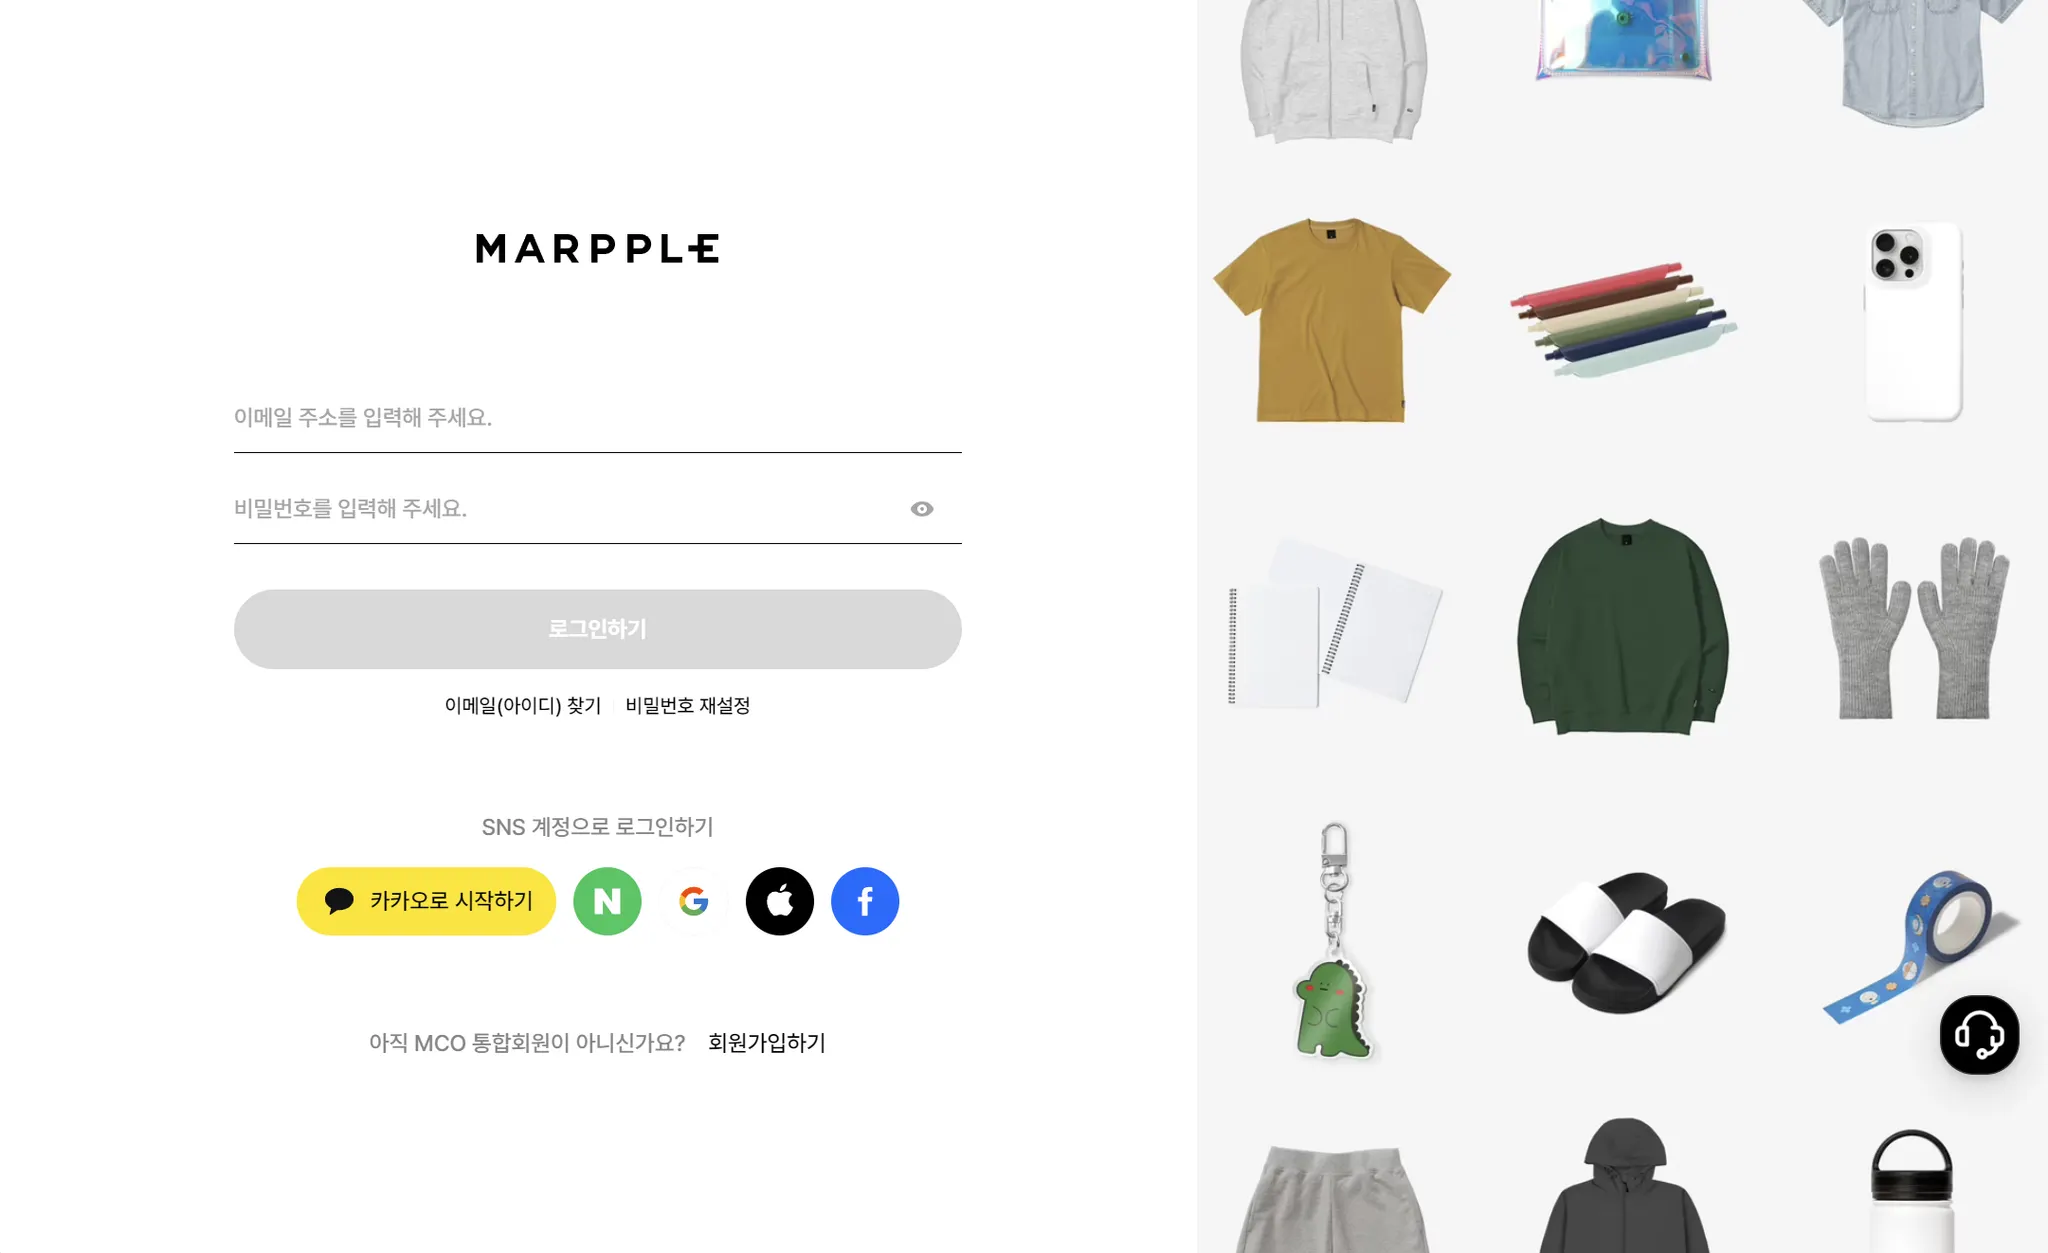Toggle password visibility eye icon
The width and height of the screenshot is (2048, 1253).
click(922, 509)
